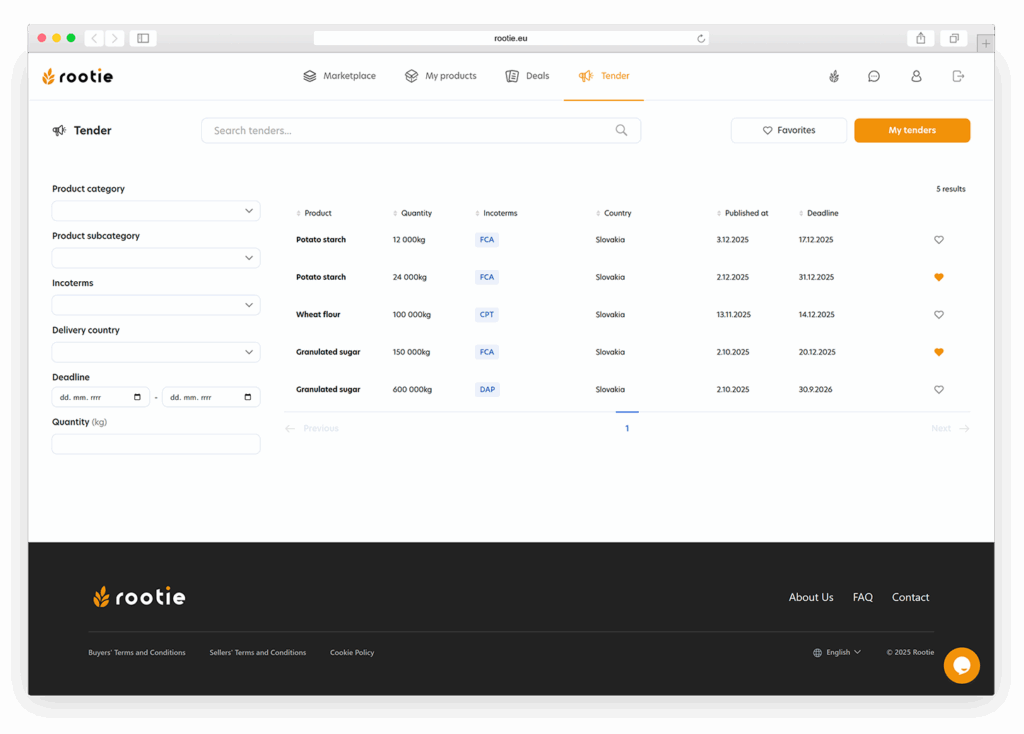Open the user profile icon
The height and width of the screenshot is (734, 1024).
(916, 76)
